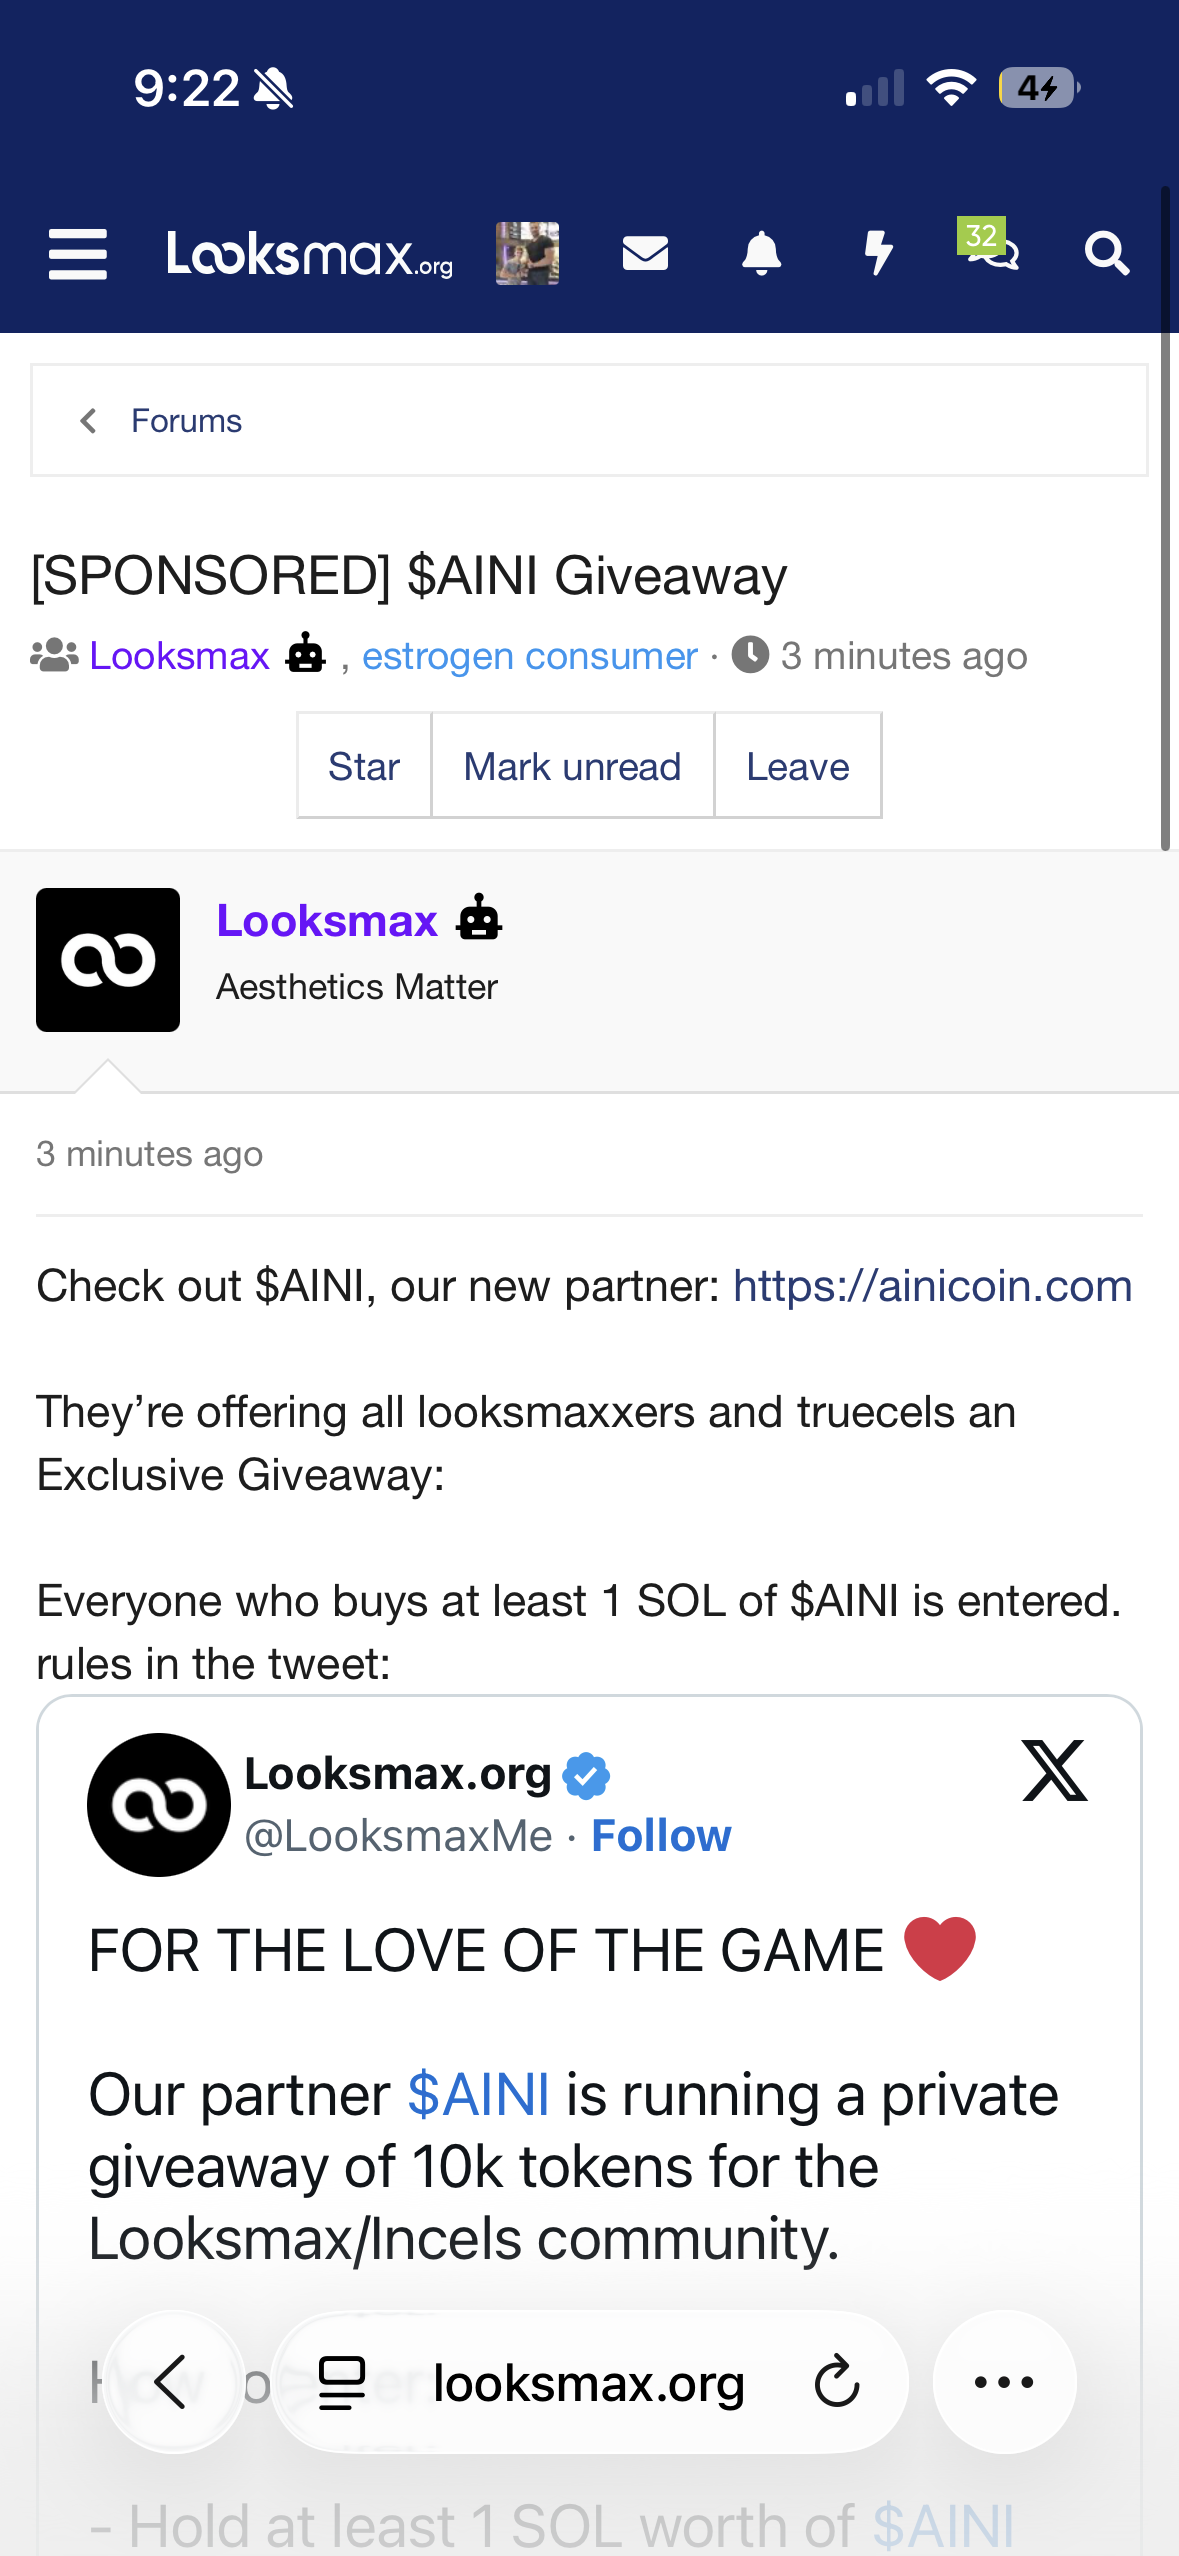Follow Looksmax.org on embedded tweet

pyautogui.click(x=661, y=1836)
